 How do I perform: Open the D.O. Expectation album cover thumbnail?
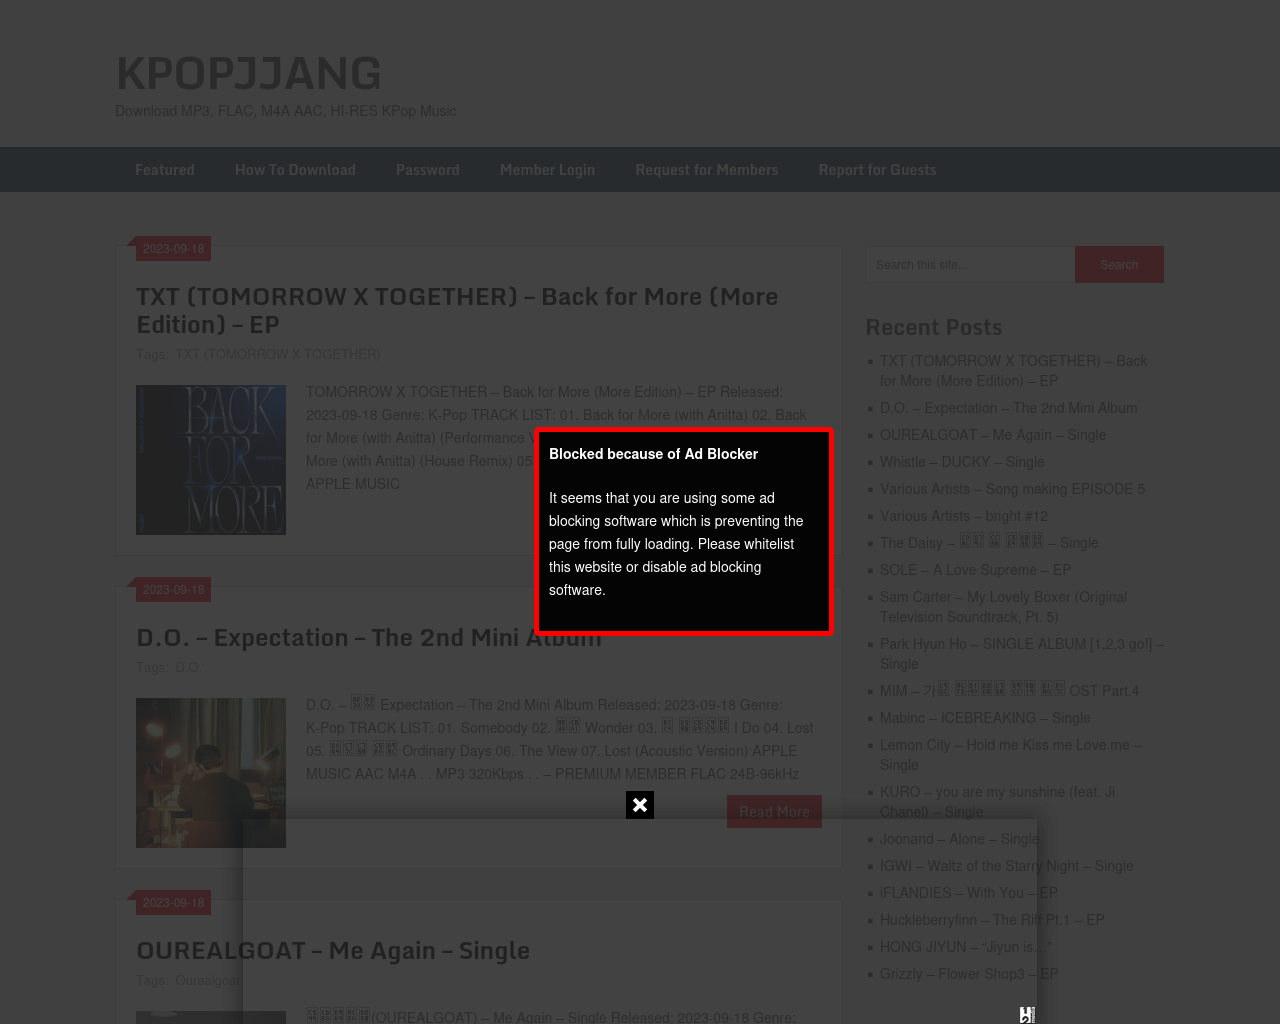[211, 773]
